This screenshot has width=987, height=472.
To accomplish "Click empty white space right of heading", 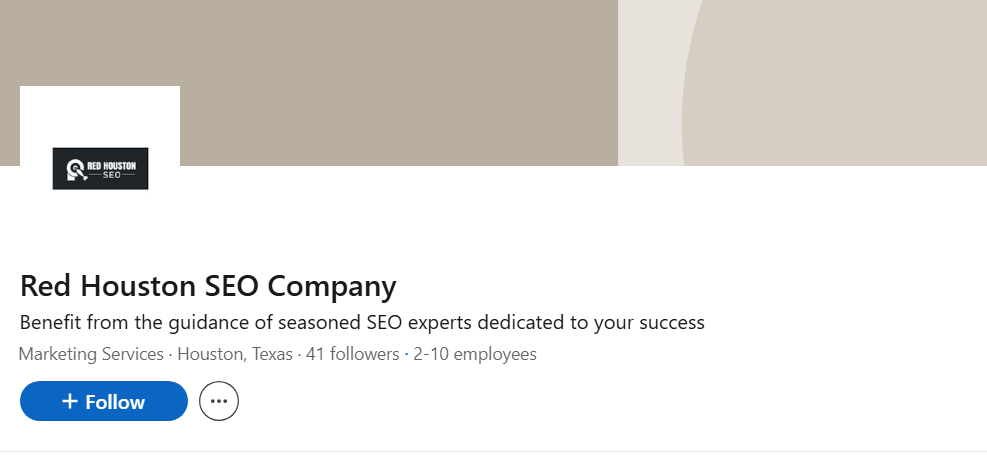I will point(700,287).
